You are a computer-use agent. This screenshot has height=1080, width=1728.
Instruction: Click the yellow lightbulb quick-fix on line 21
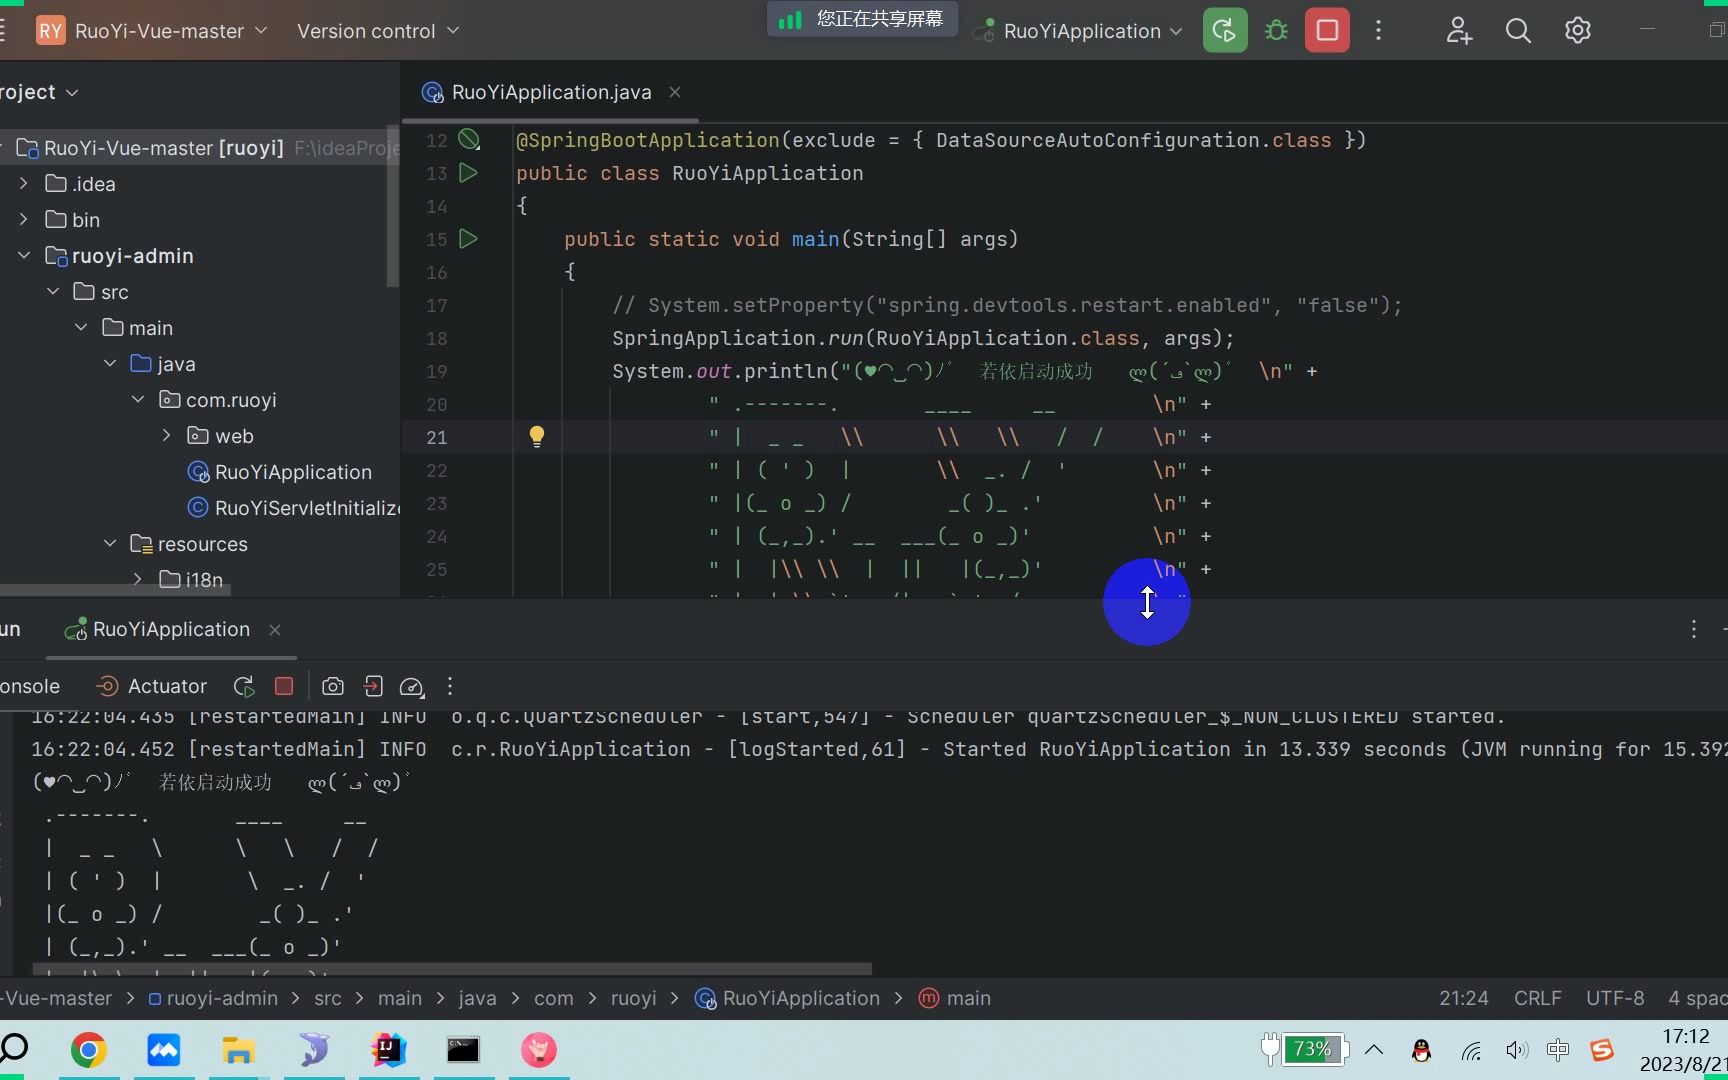tap(537, 436)
